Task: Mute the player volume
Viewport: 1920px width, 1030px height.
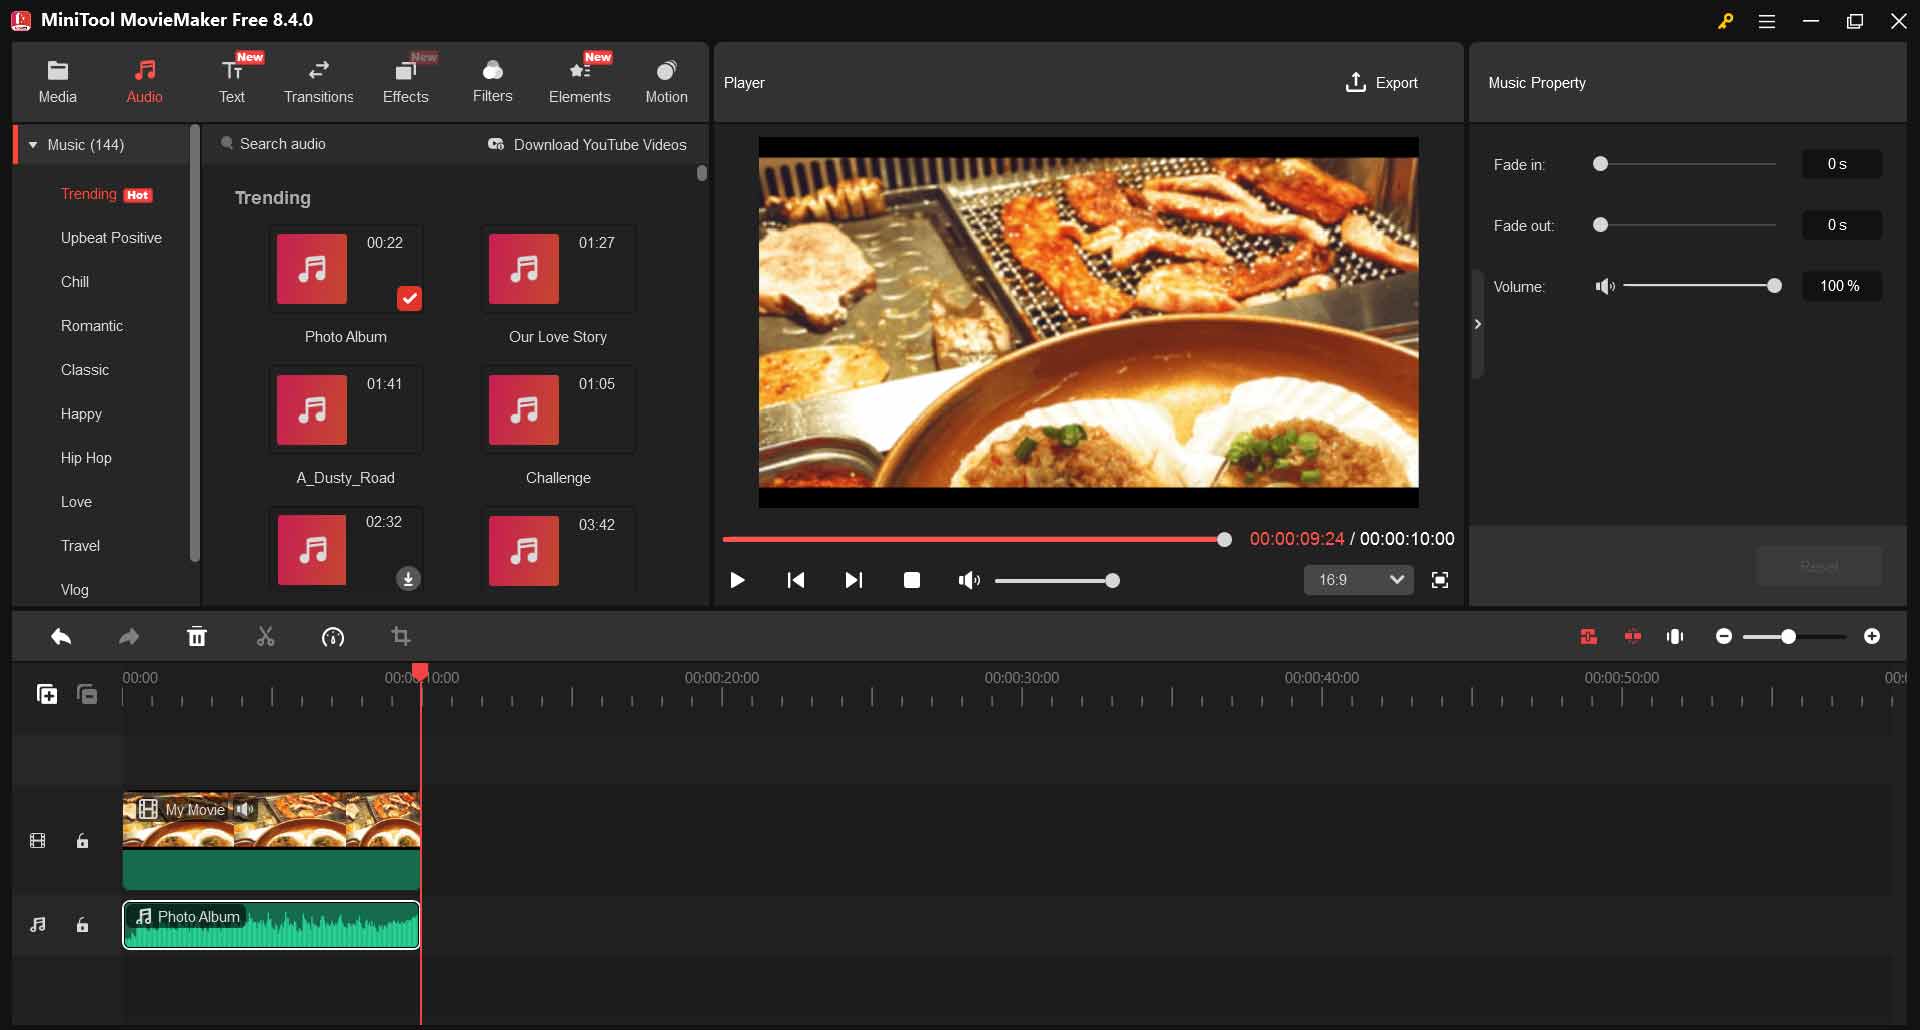Action: (x=967, y=580)
